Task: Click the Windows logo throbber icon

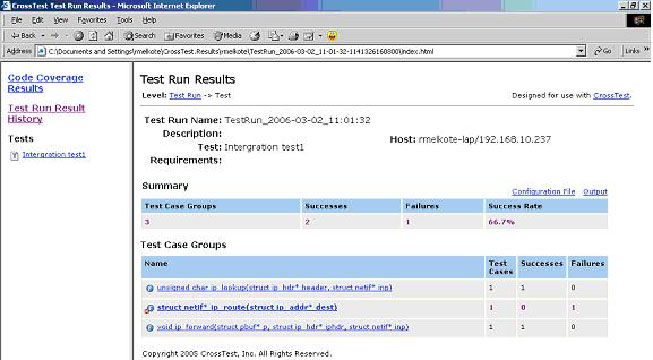Action: pos(638,20)
